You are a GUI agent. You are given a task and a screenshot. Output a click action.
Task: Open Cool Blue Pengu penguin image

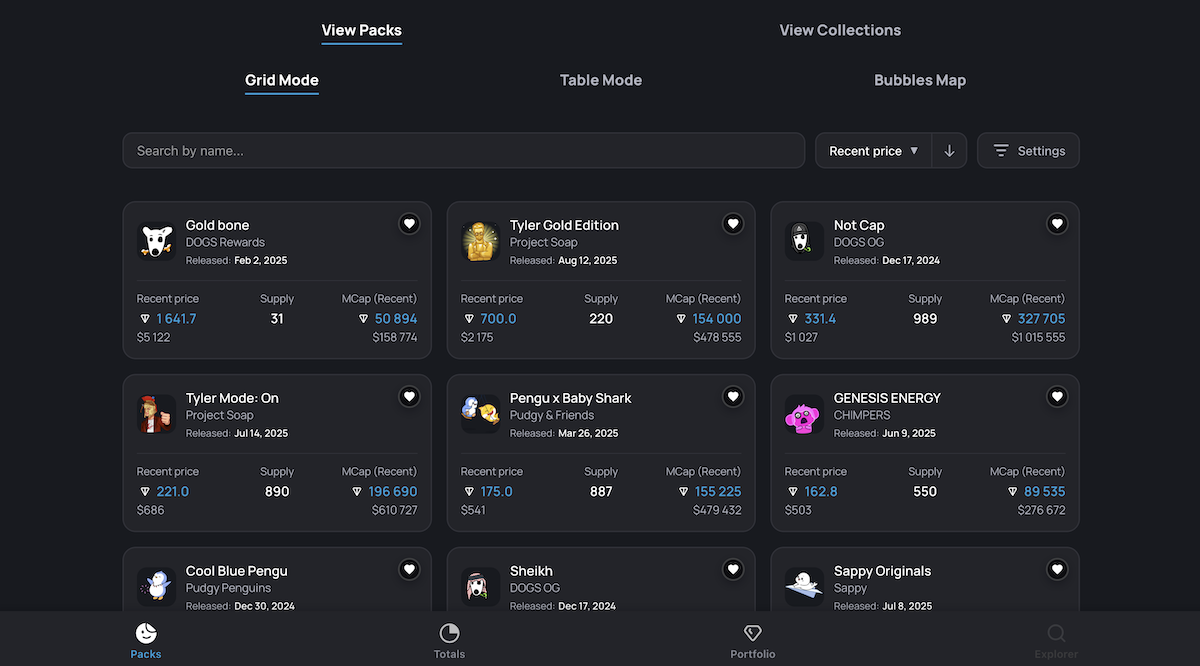[x=156, y=587]
